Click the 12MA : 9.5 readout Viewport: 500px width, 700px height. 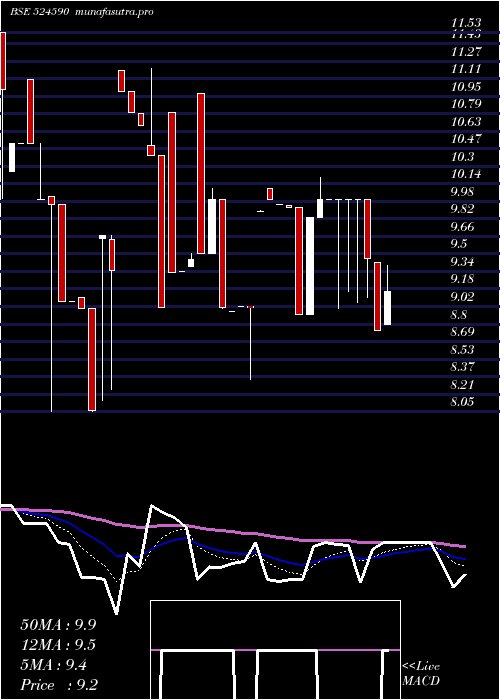58,645
